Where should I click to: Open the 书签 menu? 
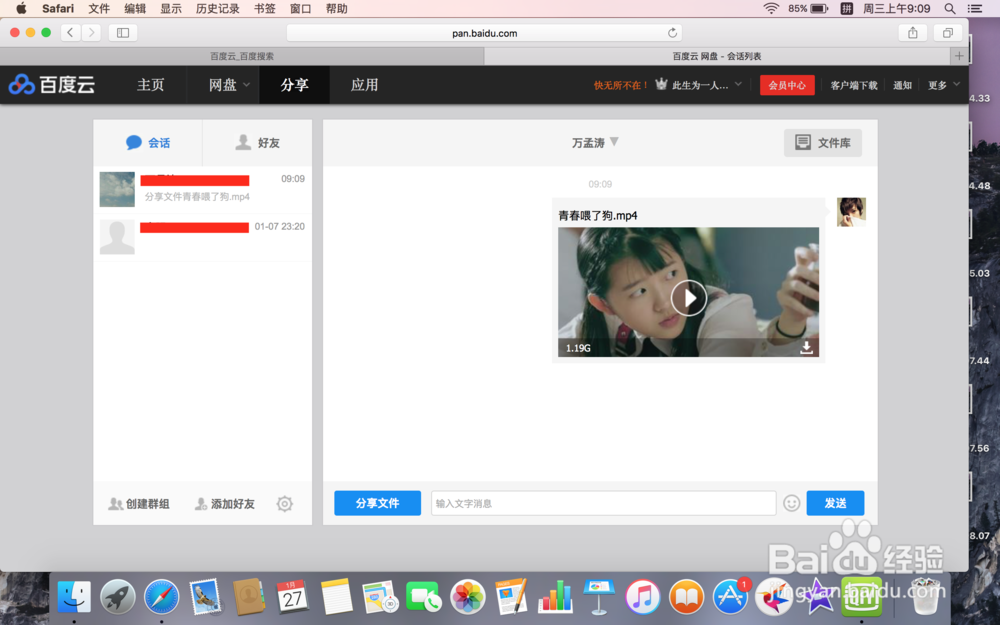[265, 8]
